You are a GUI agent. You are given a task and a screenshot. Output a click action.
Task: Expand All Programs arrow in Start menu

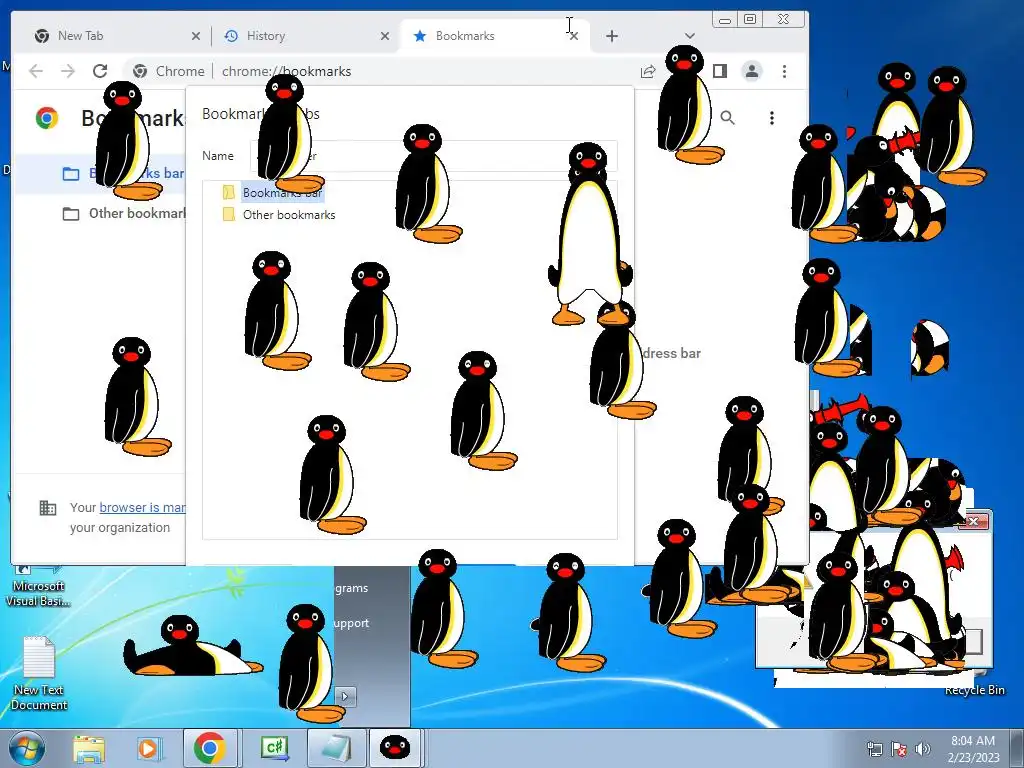[345, 696]
